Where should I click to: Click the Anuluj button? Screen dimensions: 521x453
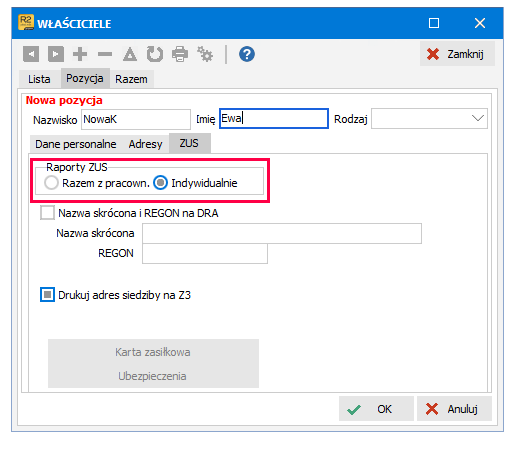[454, 409]
